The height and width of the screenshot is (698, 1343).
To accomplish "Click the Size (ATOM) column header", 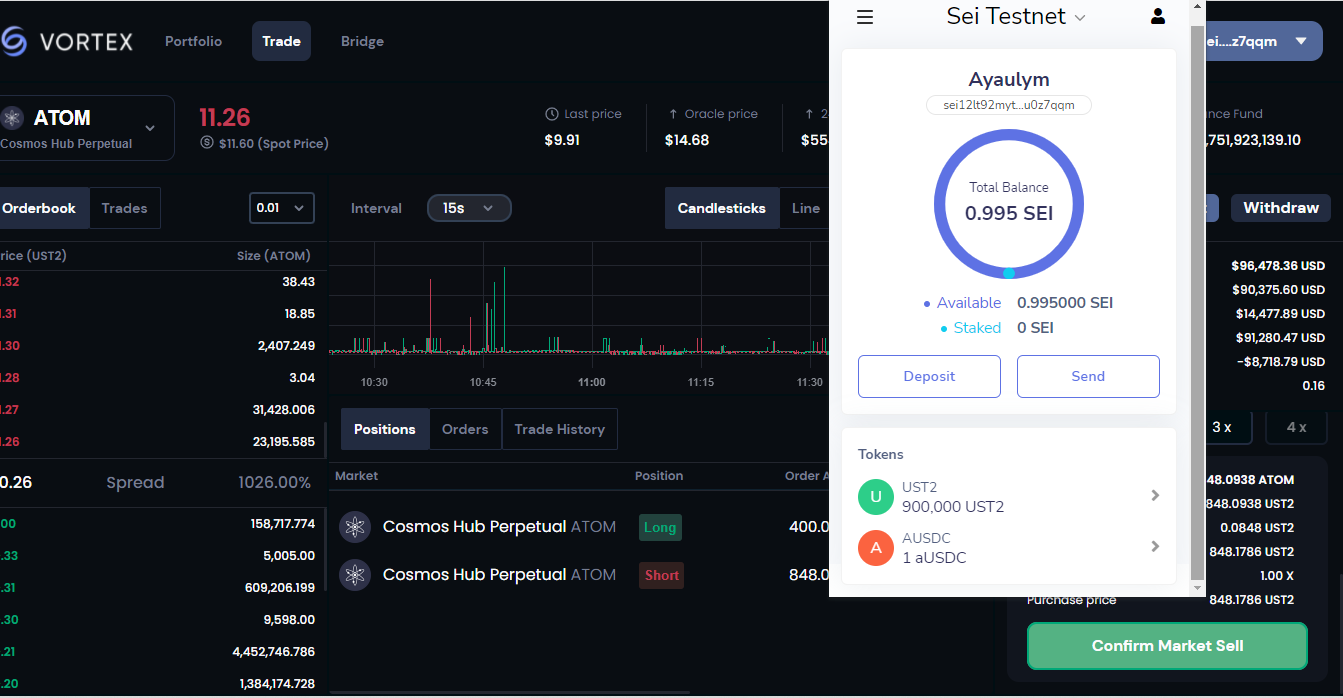I will click(274, 256).
